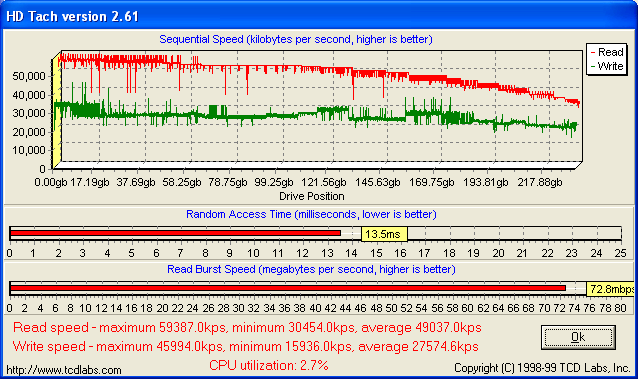Click the Read Burst Speed heading
The height and width of the screenshot is (384, 638).
pos(311,269)
